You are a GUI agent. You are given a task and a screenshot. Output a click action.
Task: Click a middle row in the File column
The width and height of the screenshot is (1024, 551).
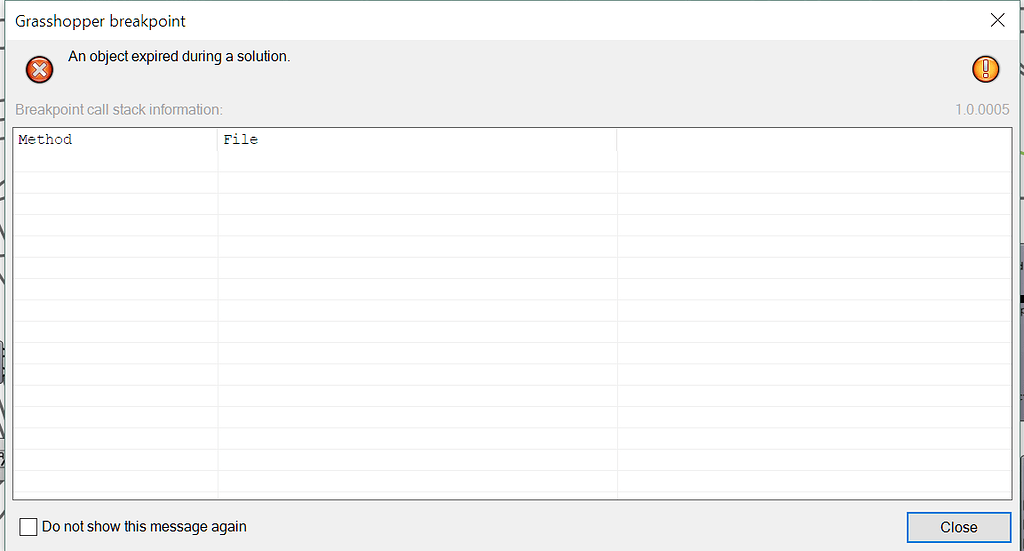tap(417, 311)
